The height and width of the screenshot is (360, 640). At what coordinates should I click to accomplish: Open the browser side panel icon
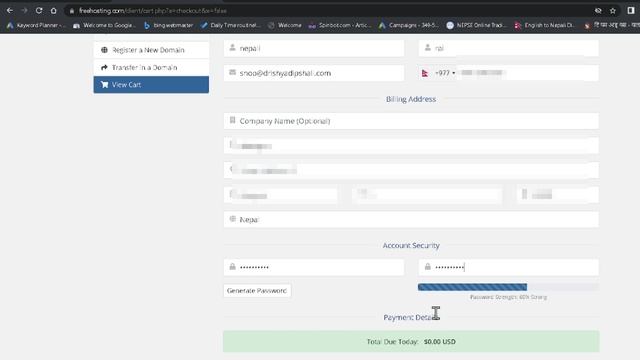point(631,11)
